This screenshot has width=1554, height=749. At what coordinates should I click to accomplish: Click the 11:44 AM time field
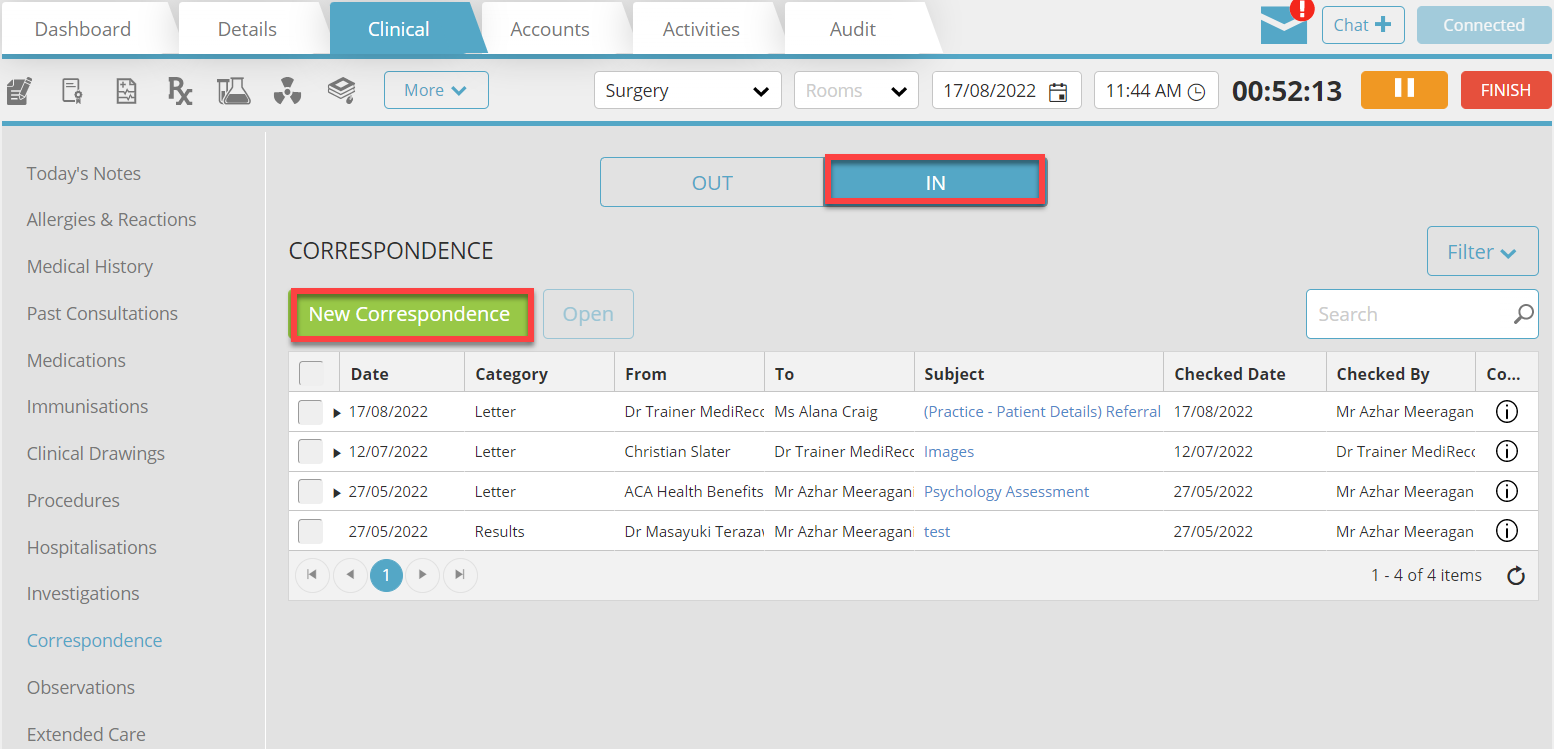(1157, 91)
